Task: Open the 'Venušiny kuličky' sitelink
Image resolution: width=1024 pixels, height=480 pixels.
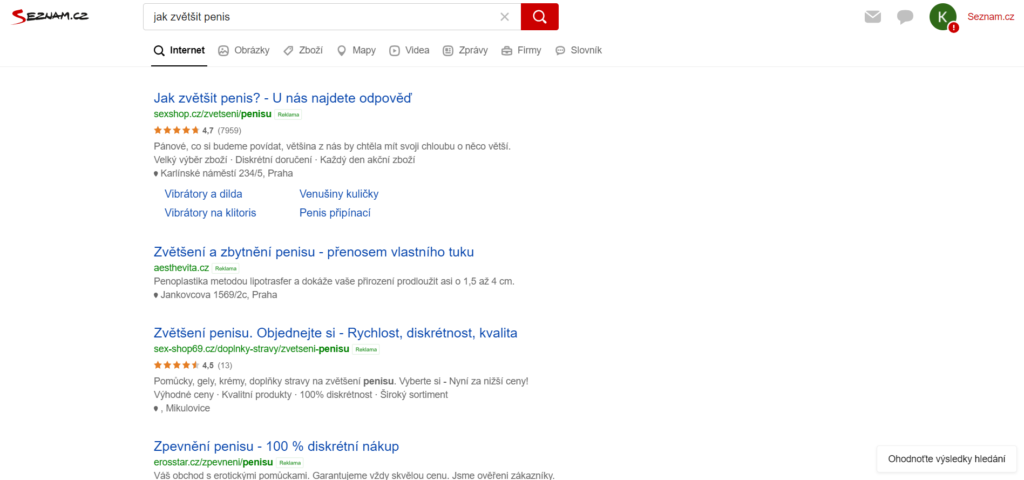Action: (x=339, y=194)
